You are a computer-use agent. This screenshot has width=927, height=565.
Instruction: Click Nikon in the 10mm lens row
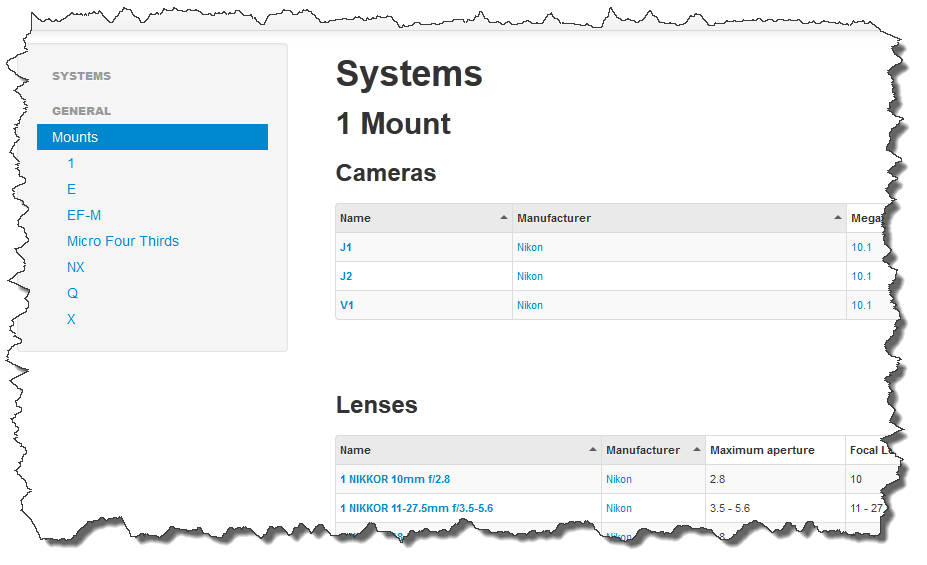tap(619, 479)
